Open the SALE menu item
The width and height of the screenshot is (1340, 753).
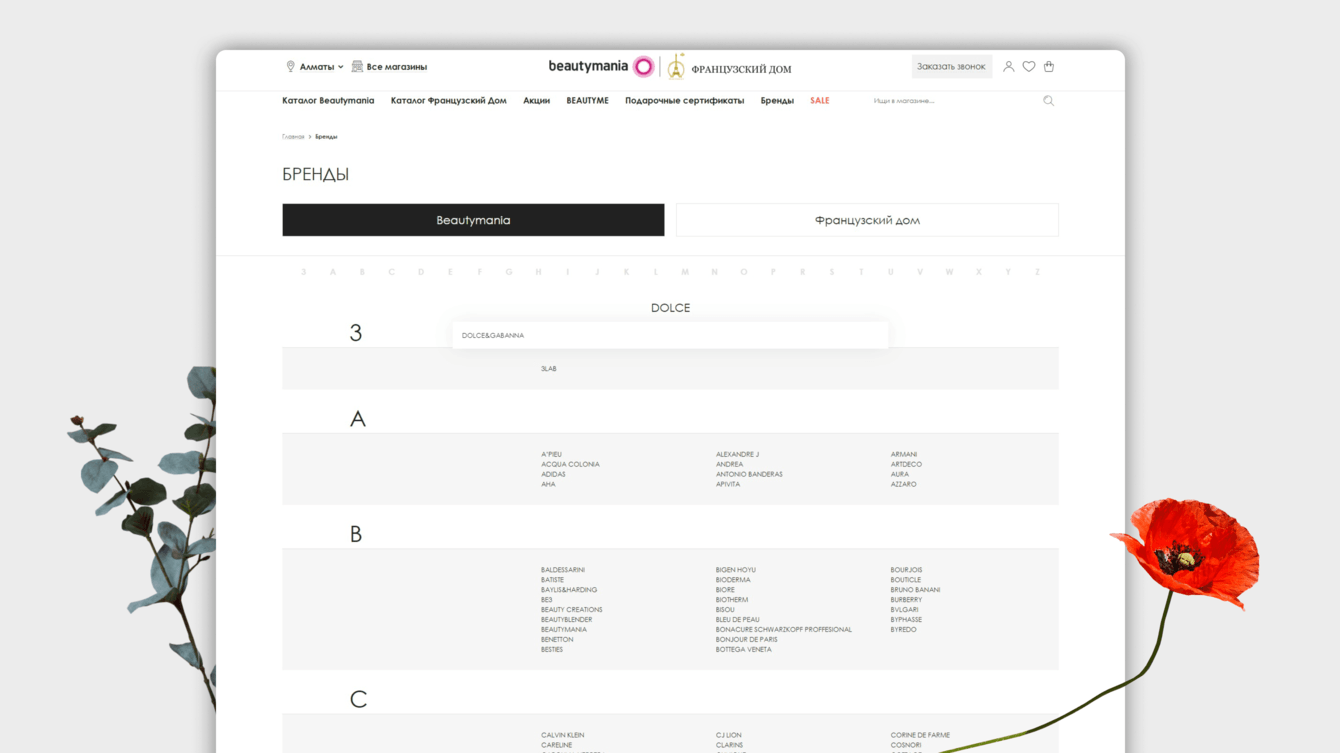pyautogui.click(x=820, y=101)
